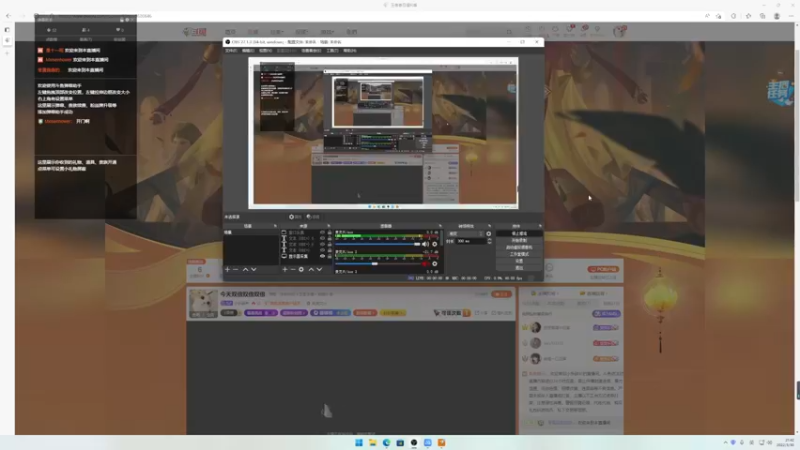Open browser favorites star icon
The image size is (800, 450).
[x=748, y=16]
